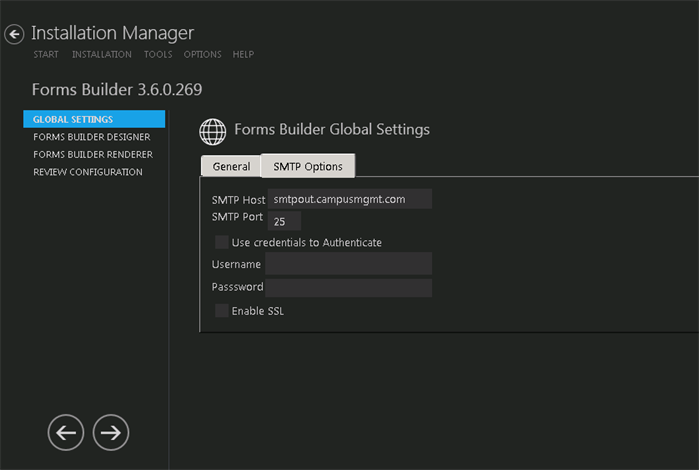699x470 pixels.
Task: Switch to the General tab
Action: 231,166
